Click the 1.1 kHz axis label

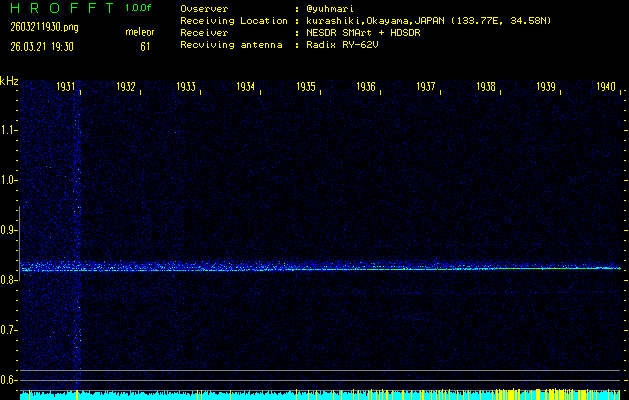(9, 130)
